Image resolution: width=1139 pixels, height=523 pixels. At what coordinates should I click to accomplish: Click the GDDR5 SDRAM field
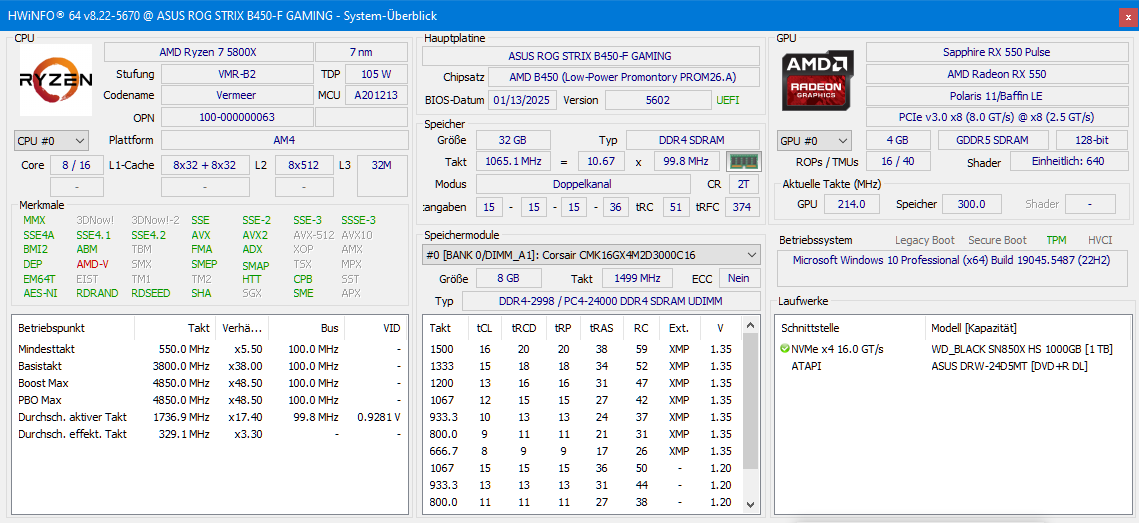(x=993, y=141)
